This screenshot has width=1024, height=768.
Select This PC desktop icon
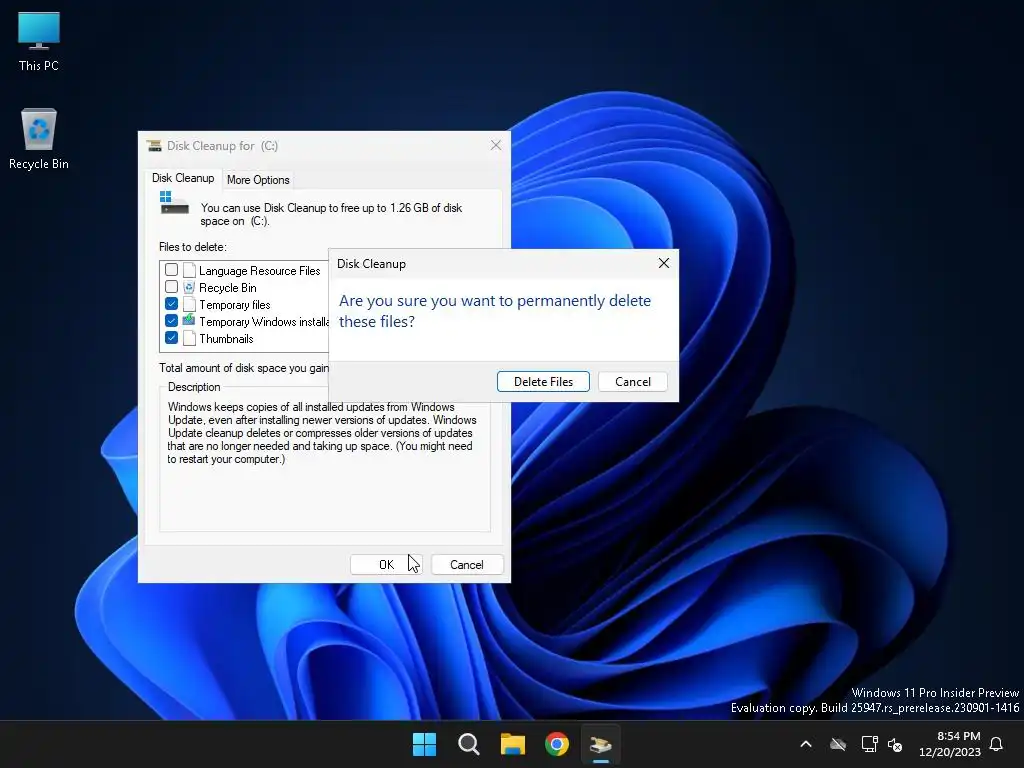tap(39, 41)
